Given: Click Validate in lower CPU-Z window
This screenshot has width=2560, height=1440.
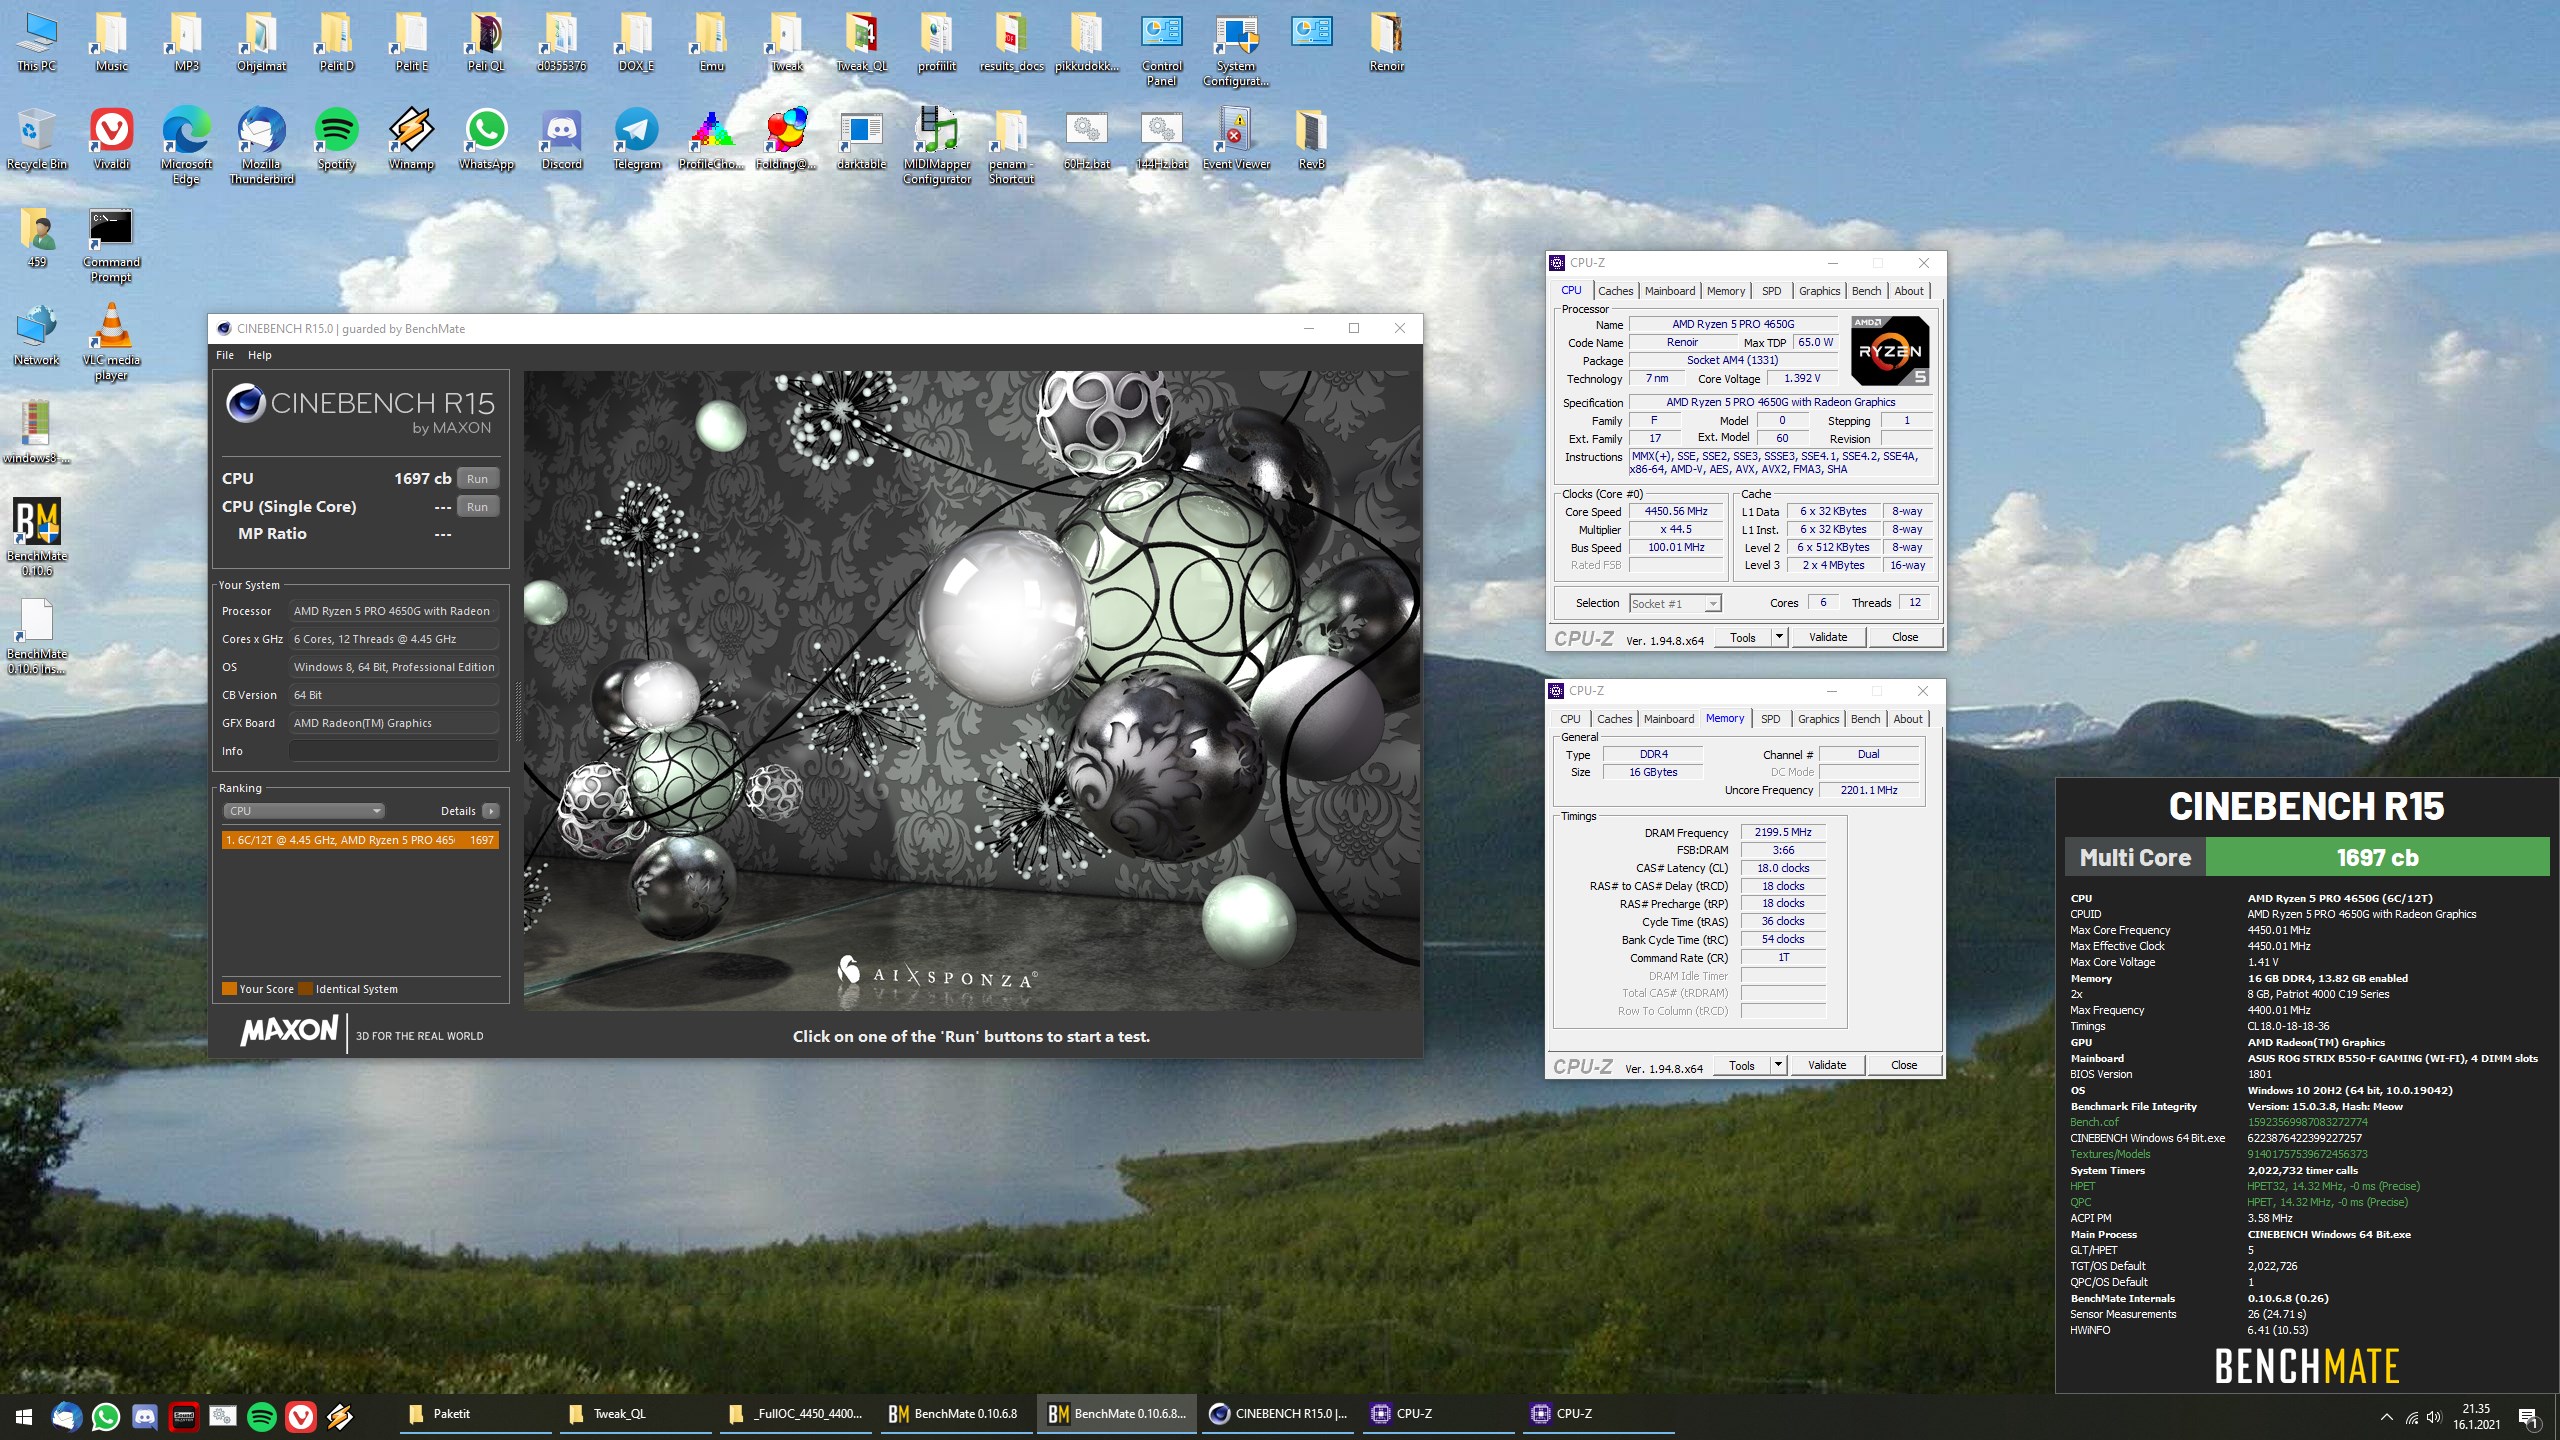Looking at the screenshot, I should click(1826, 1065).
